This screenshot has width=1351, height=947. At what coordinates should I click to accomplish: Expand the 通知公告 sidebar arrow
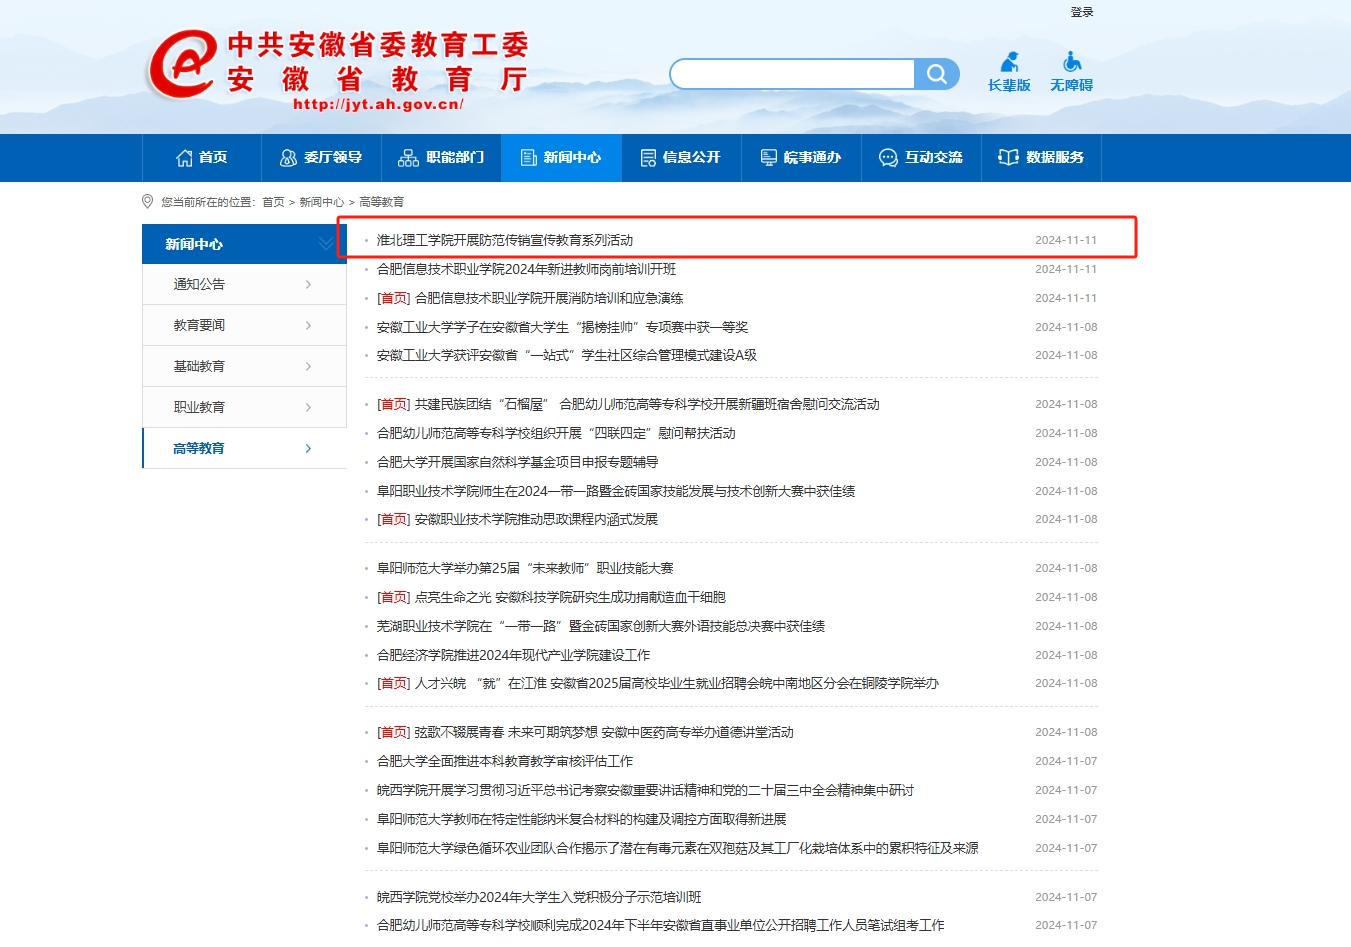[308, 285]
